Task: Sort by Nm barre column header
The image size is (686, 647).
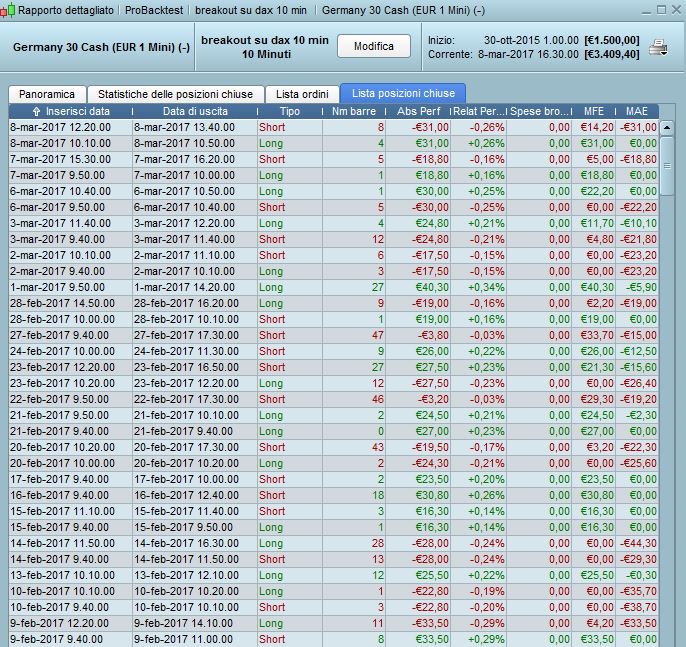Action: coord(354,112)
